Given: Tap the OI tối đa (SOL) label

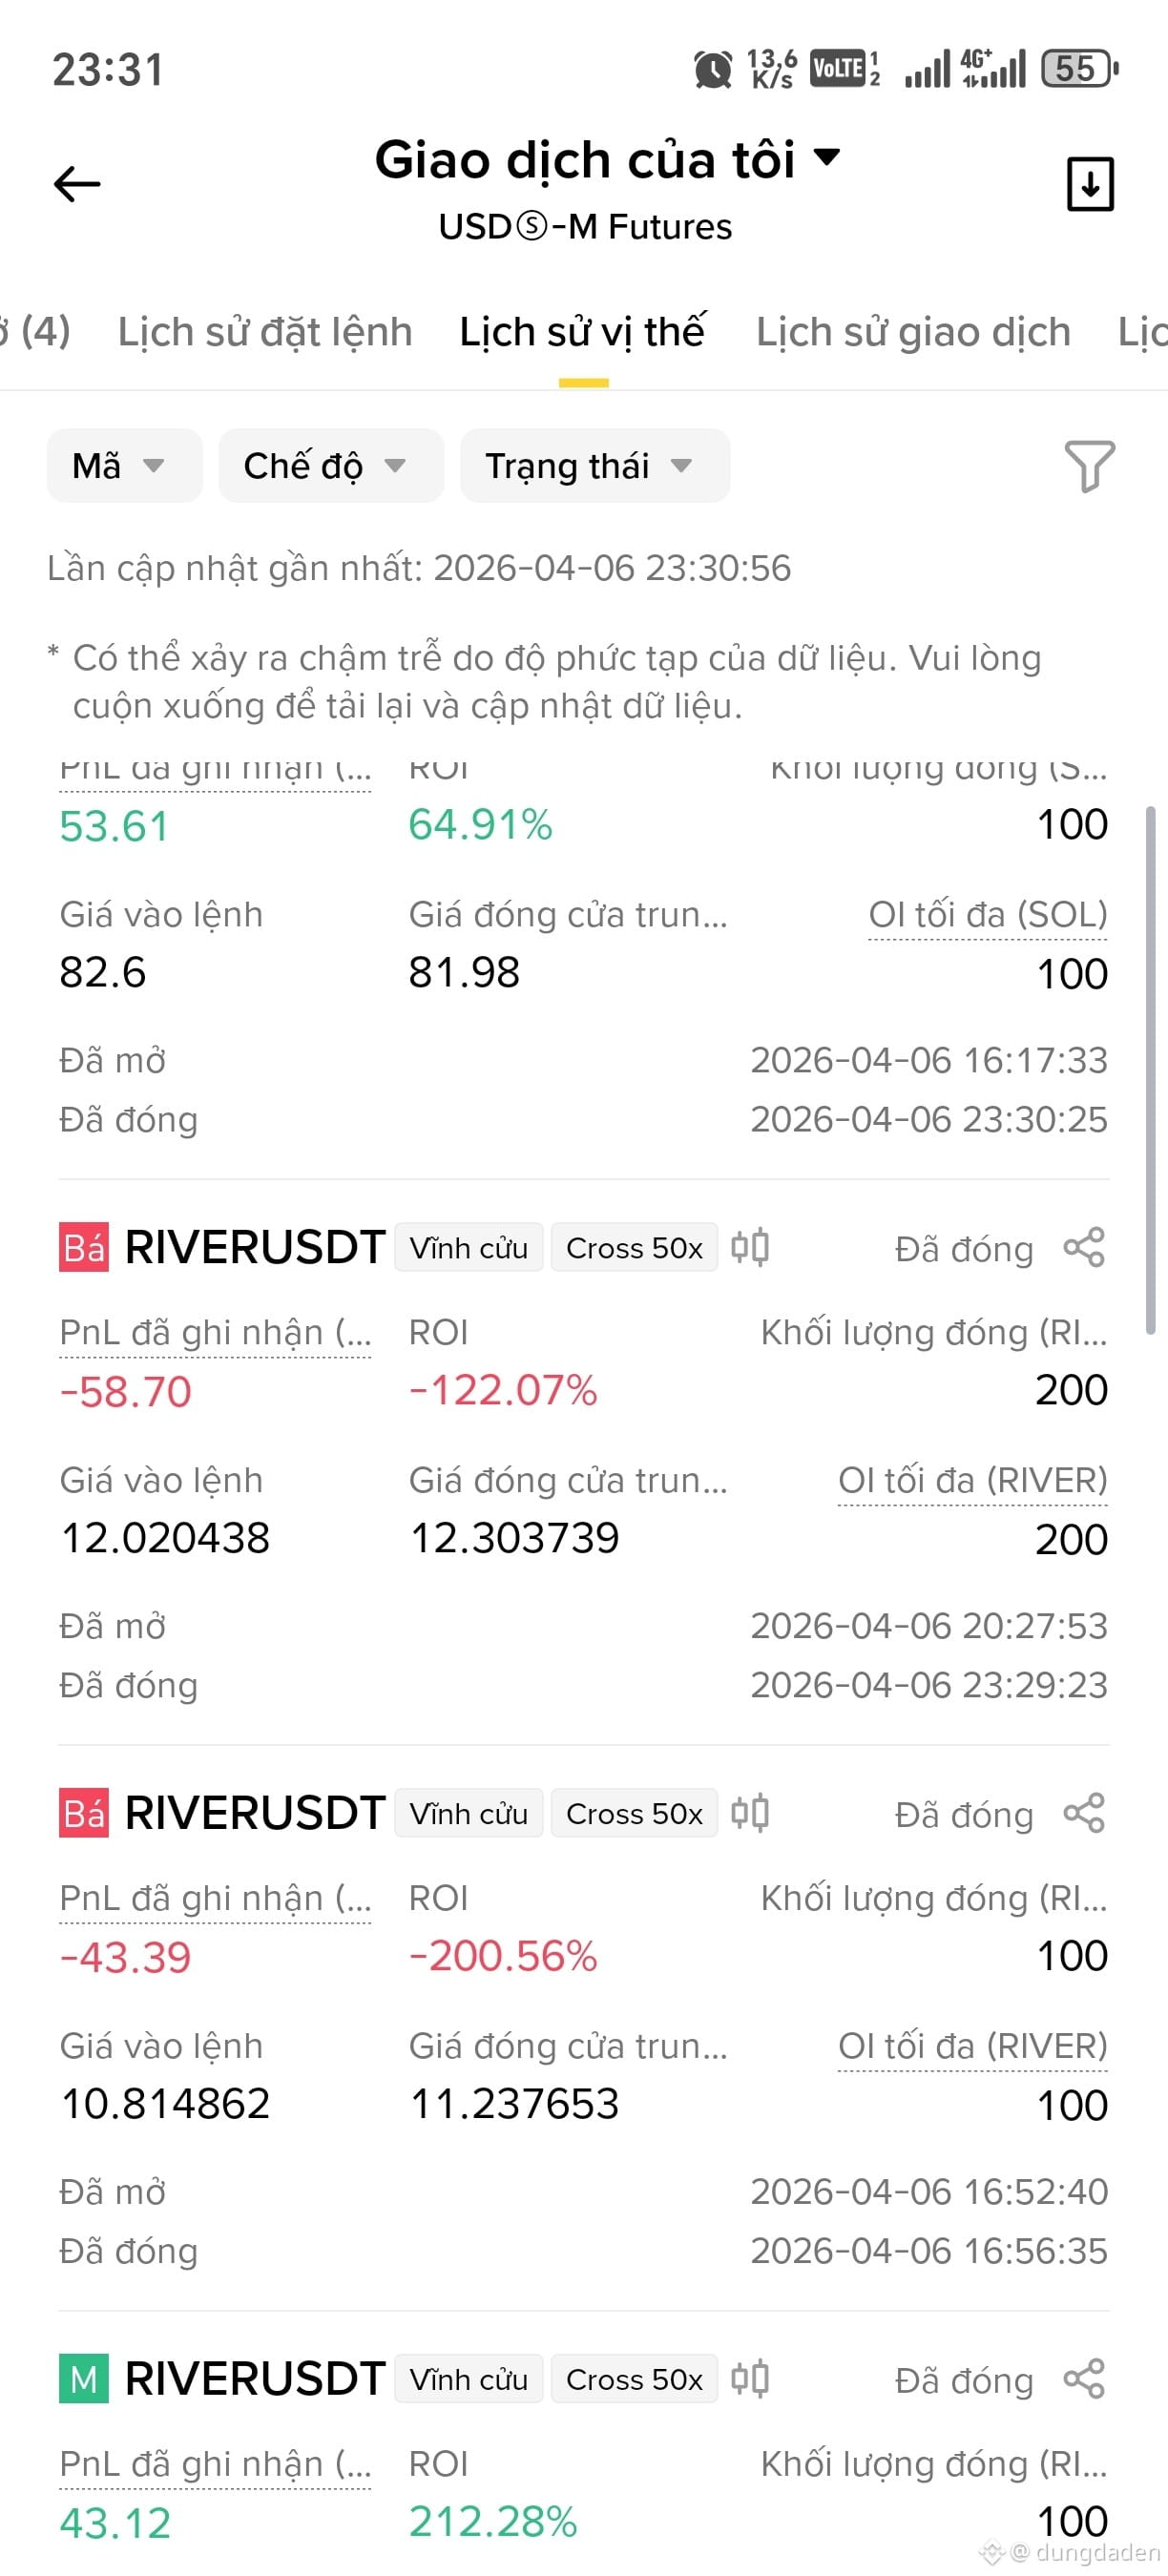Looking at the screenshot, I should tap(988, 915).
